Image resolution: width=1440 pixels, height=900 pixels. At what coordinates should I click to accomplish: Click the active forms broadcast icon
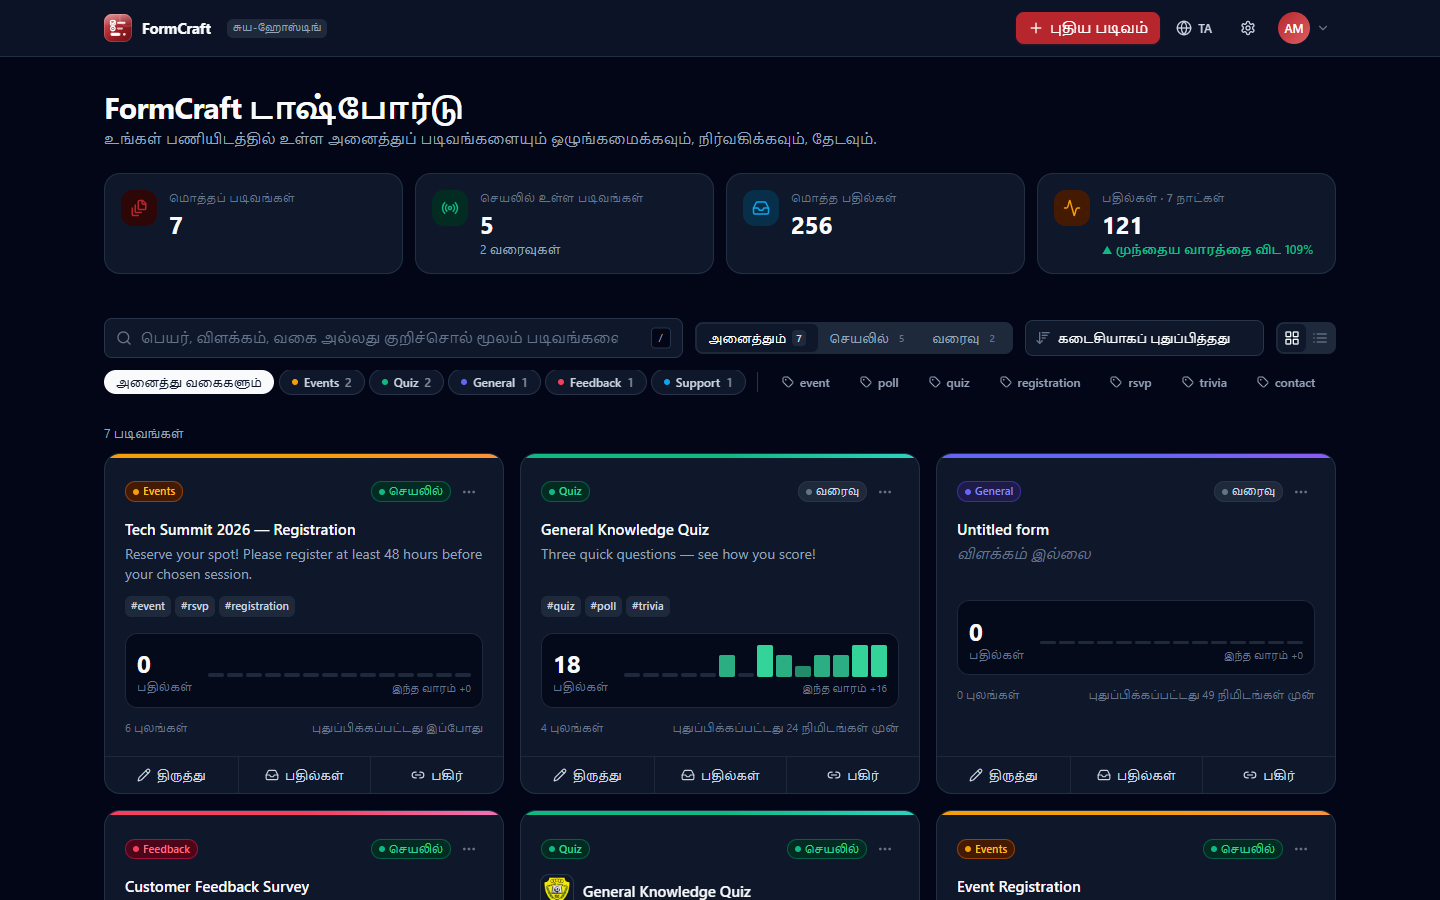(x=450, y=208)
